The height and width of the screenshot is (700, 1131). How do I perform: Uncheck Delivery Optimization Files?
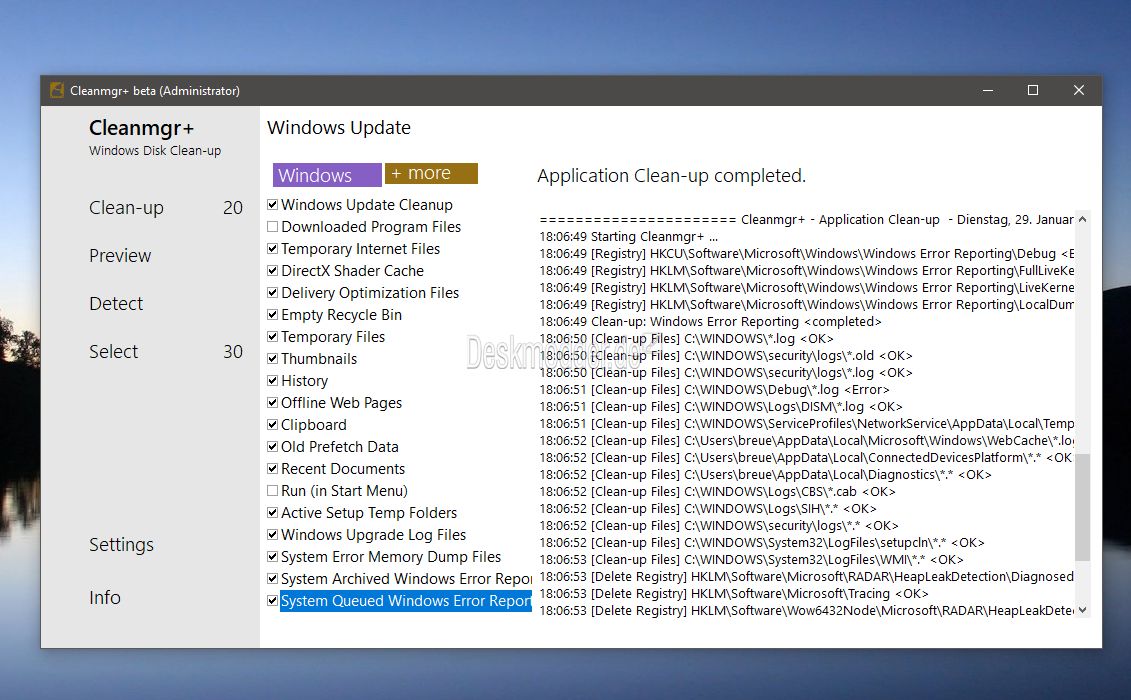click(x=273, y=293)
